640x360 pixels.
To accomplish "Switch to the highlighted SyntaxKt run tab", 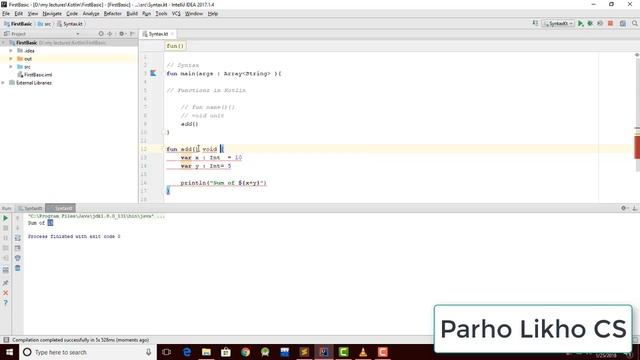I will 60,208.
